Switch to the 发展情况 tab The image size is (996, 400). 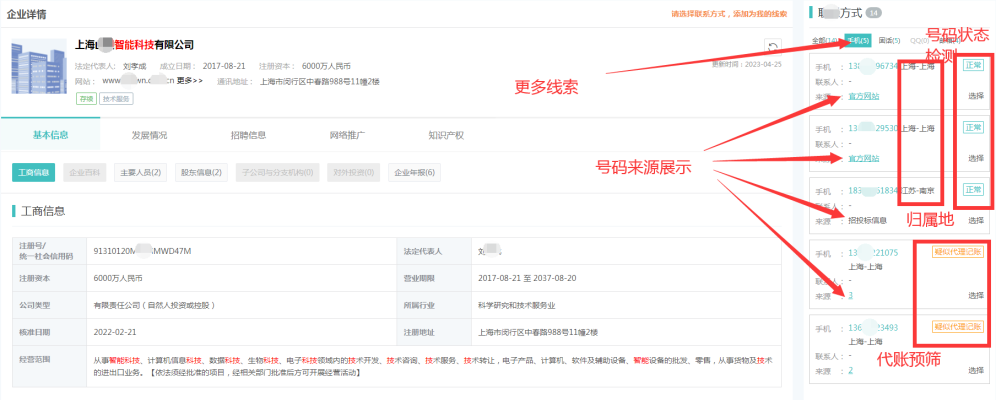click(x=149, y=134)
